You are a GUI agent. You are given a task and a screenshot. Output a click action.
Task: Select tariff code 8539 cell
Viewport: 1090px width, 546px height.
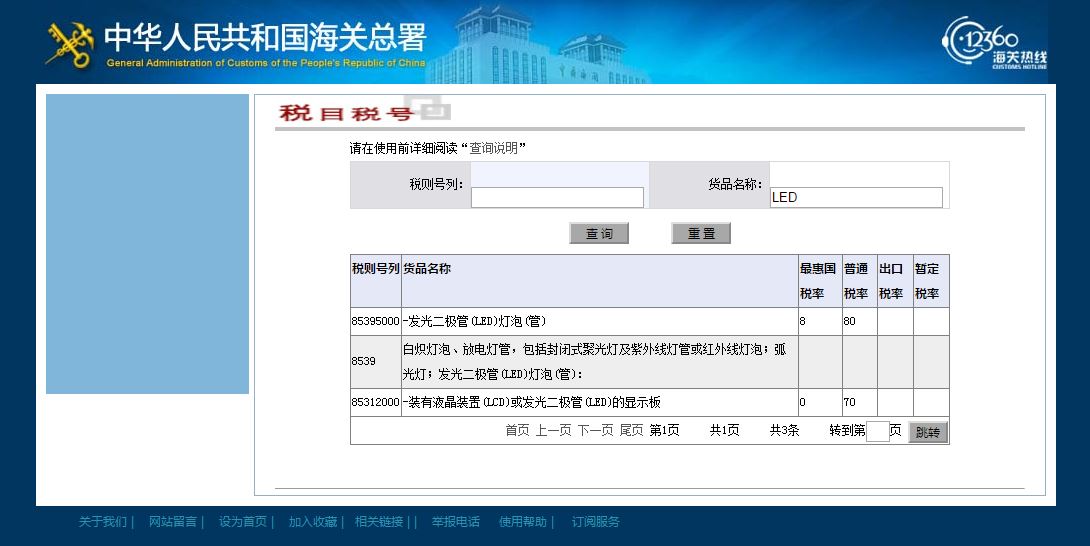(375, 362)
